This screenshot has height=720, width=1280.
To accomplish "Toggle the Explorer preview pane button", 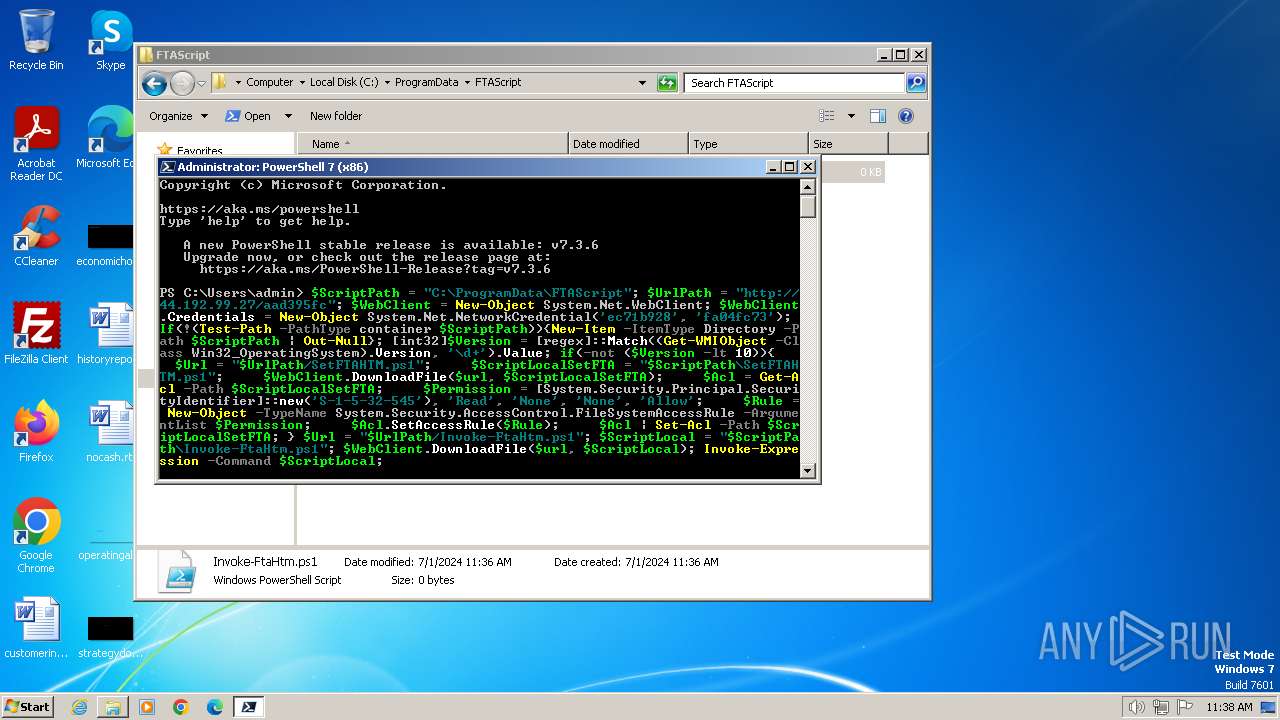I will [877, 116].
